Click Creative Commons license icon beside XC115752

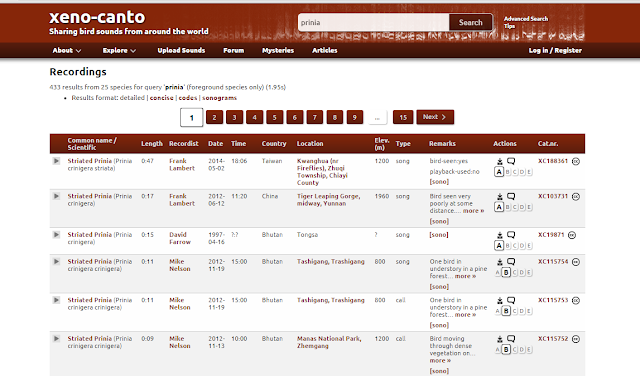click(x=576, y=339)
